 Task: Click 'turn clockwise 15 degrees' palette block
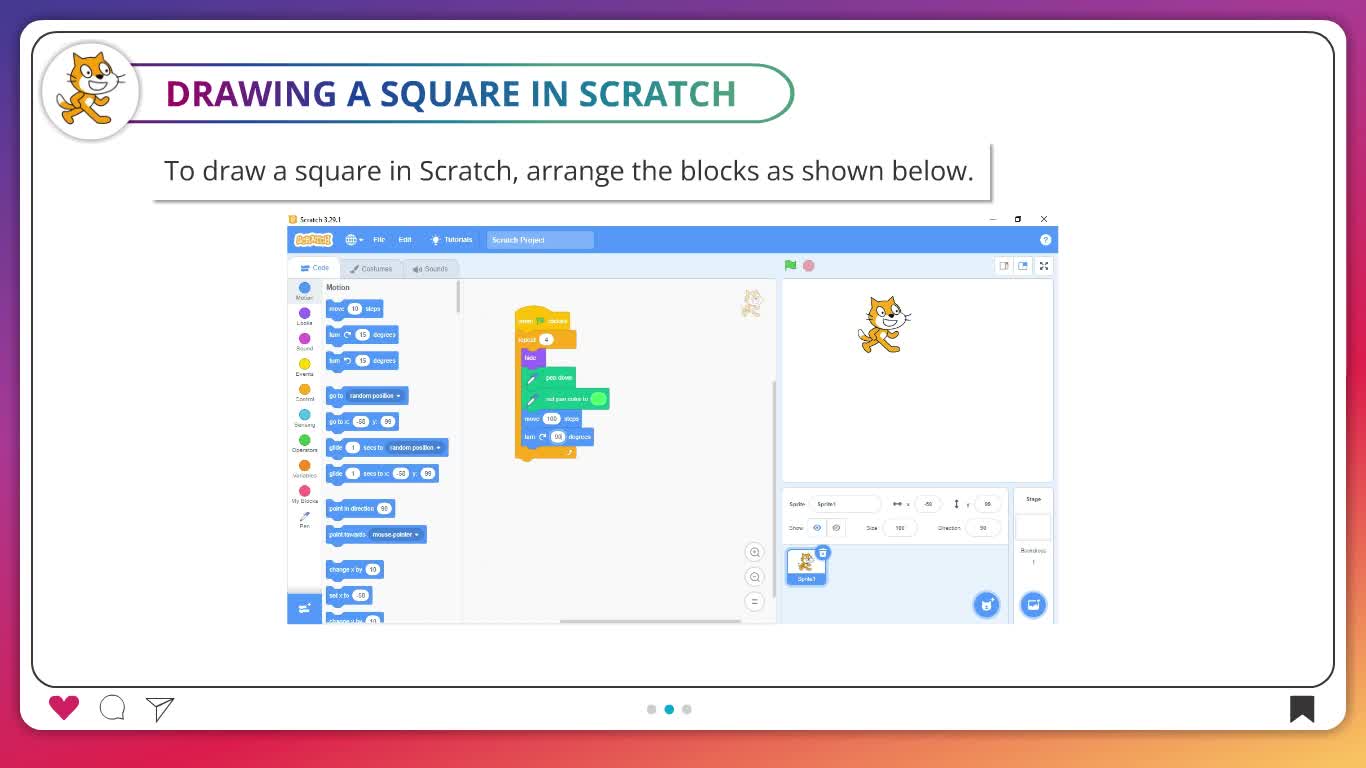point(362,335)
